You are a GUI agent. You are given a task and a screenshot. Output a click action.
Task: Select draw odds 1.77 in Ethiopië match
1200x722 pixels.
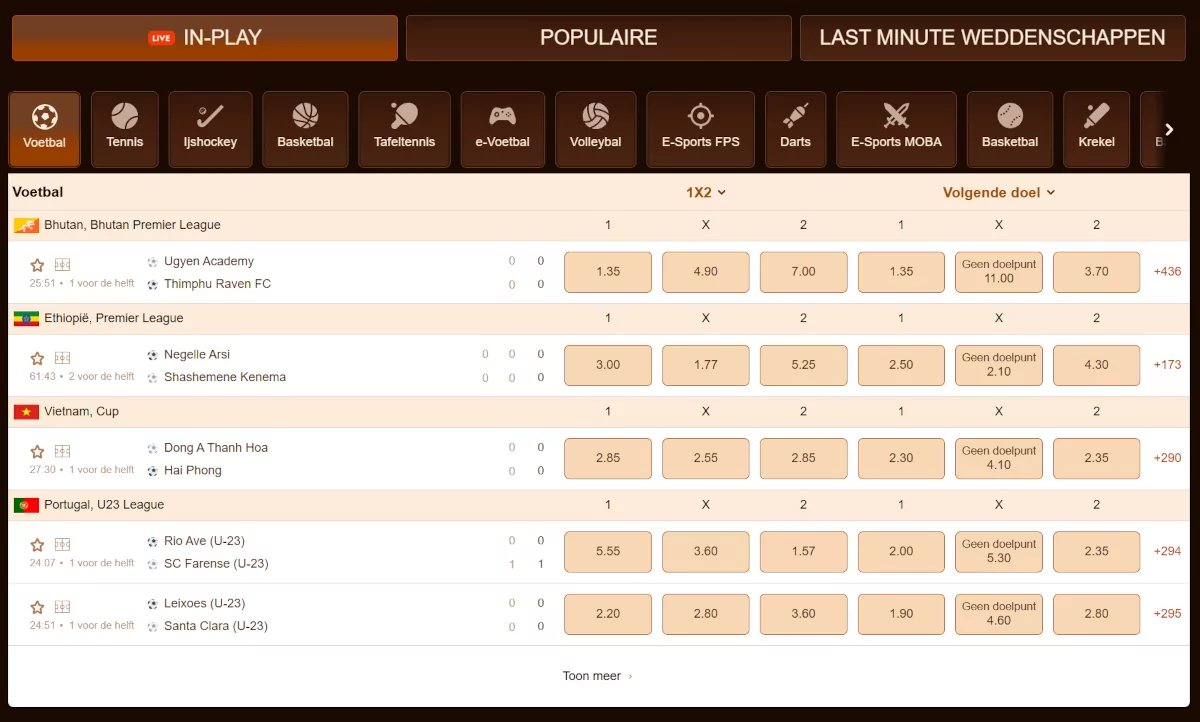coord(706,365)
